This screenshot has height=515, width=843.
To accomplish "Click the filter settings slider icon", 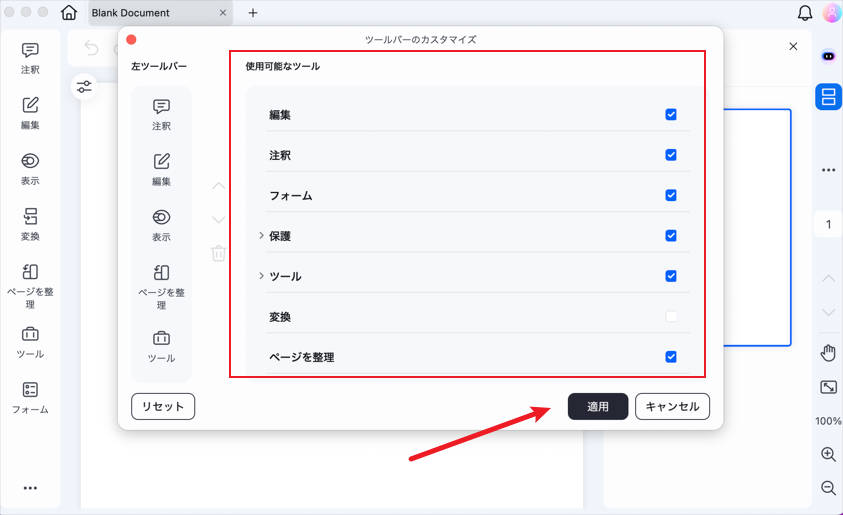I will point(84,87).
